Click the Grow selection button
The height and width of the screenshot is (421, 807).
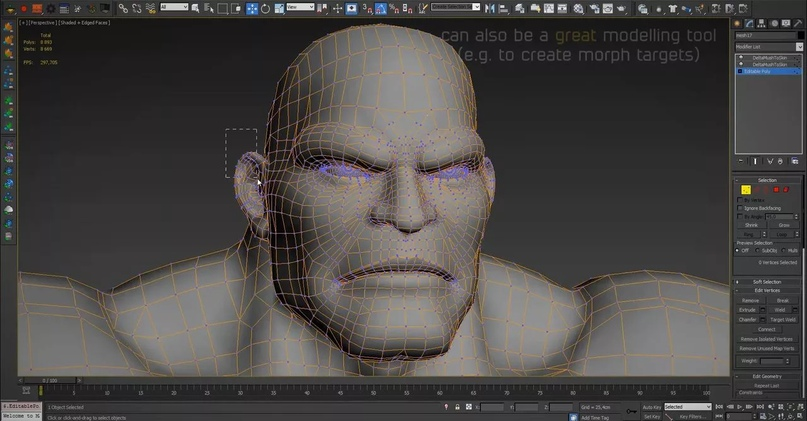pos(784,225)
